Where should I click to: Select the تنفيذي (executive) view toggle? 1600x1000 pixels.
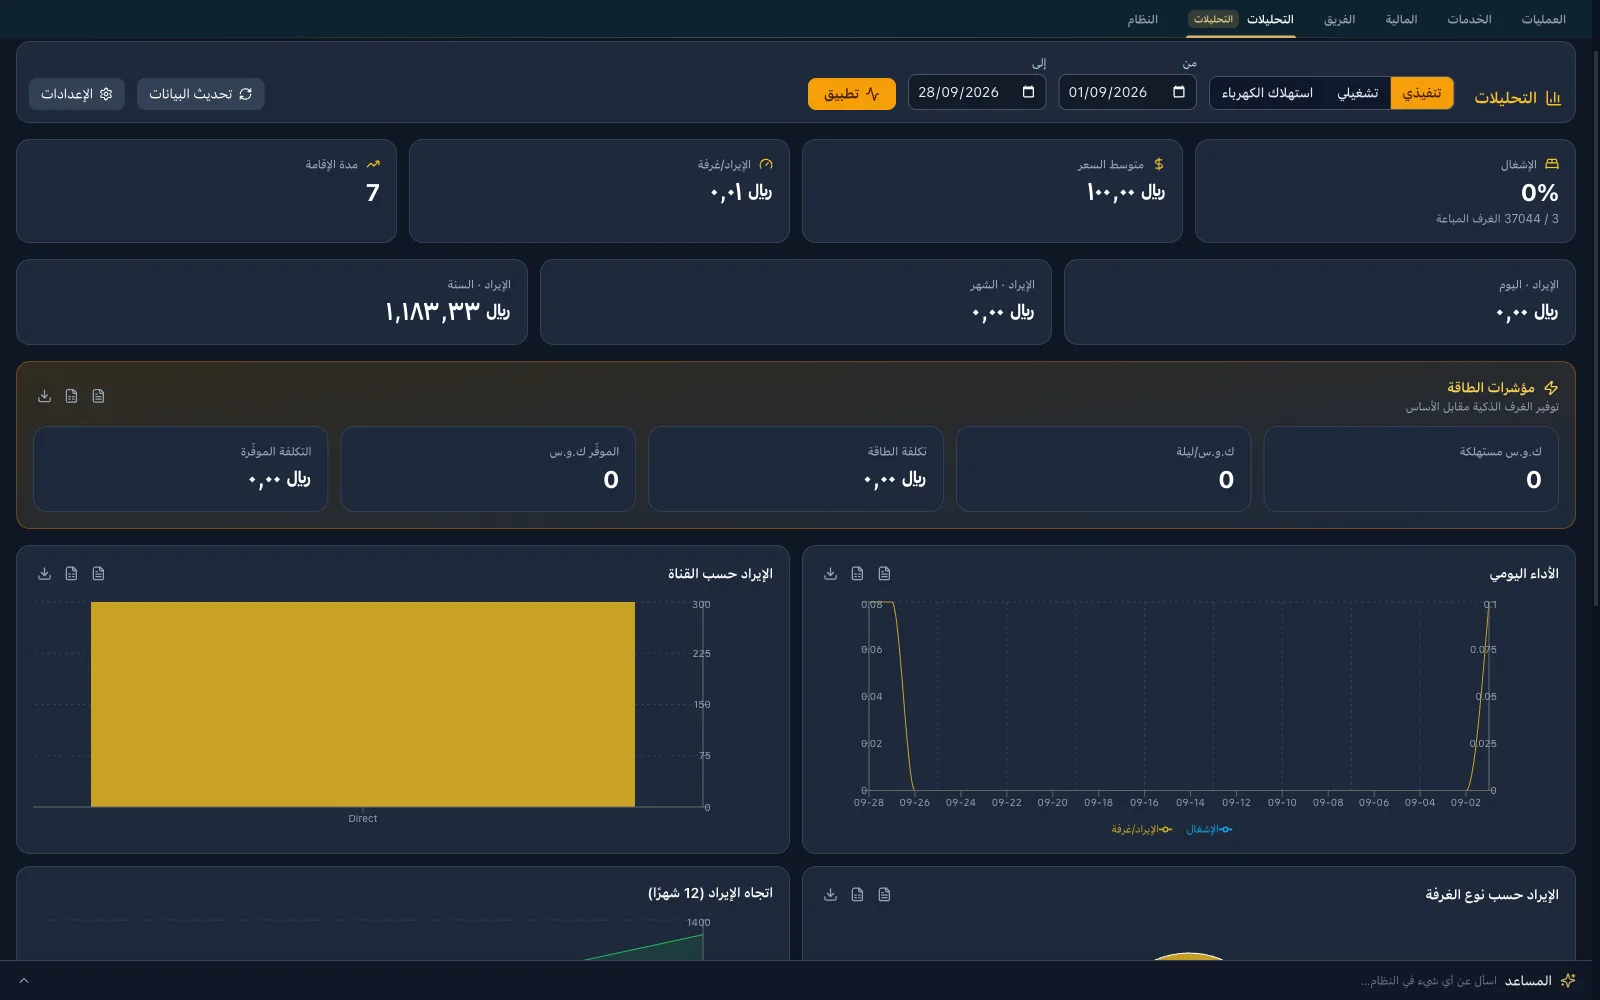point(1421,93)
